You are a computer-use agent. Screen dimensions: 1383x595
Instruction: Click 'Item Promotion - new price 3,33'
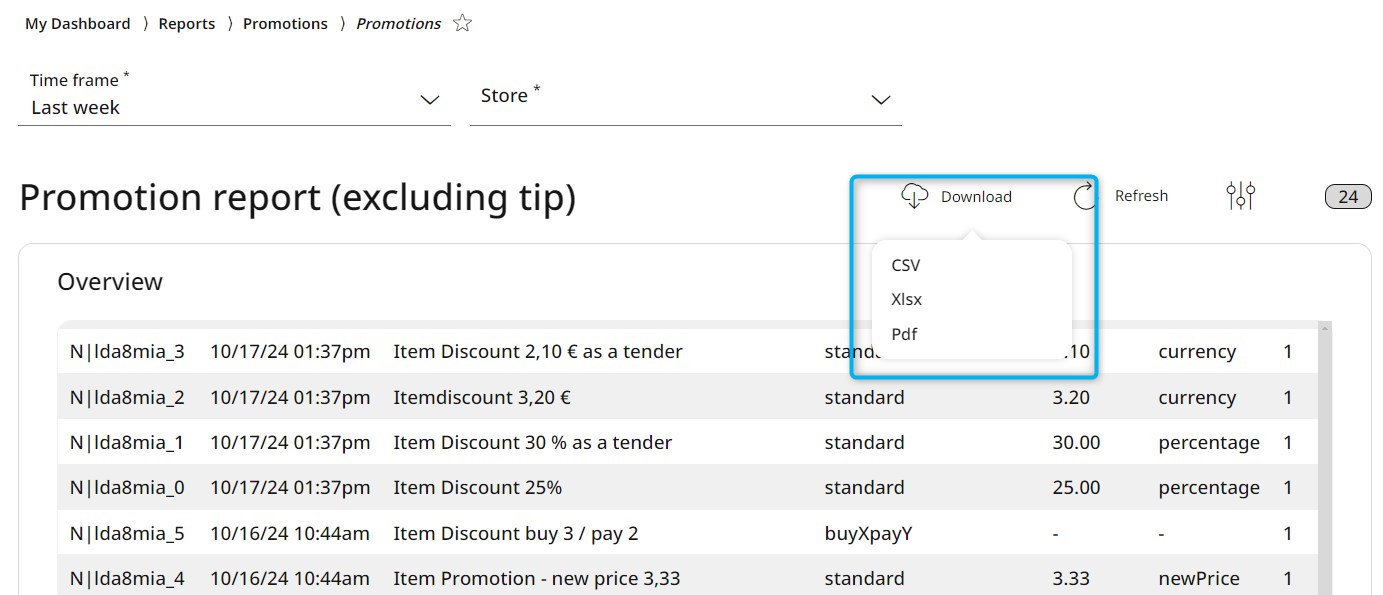(x=537, y=578)
